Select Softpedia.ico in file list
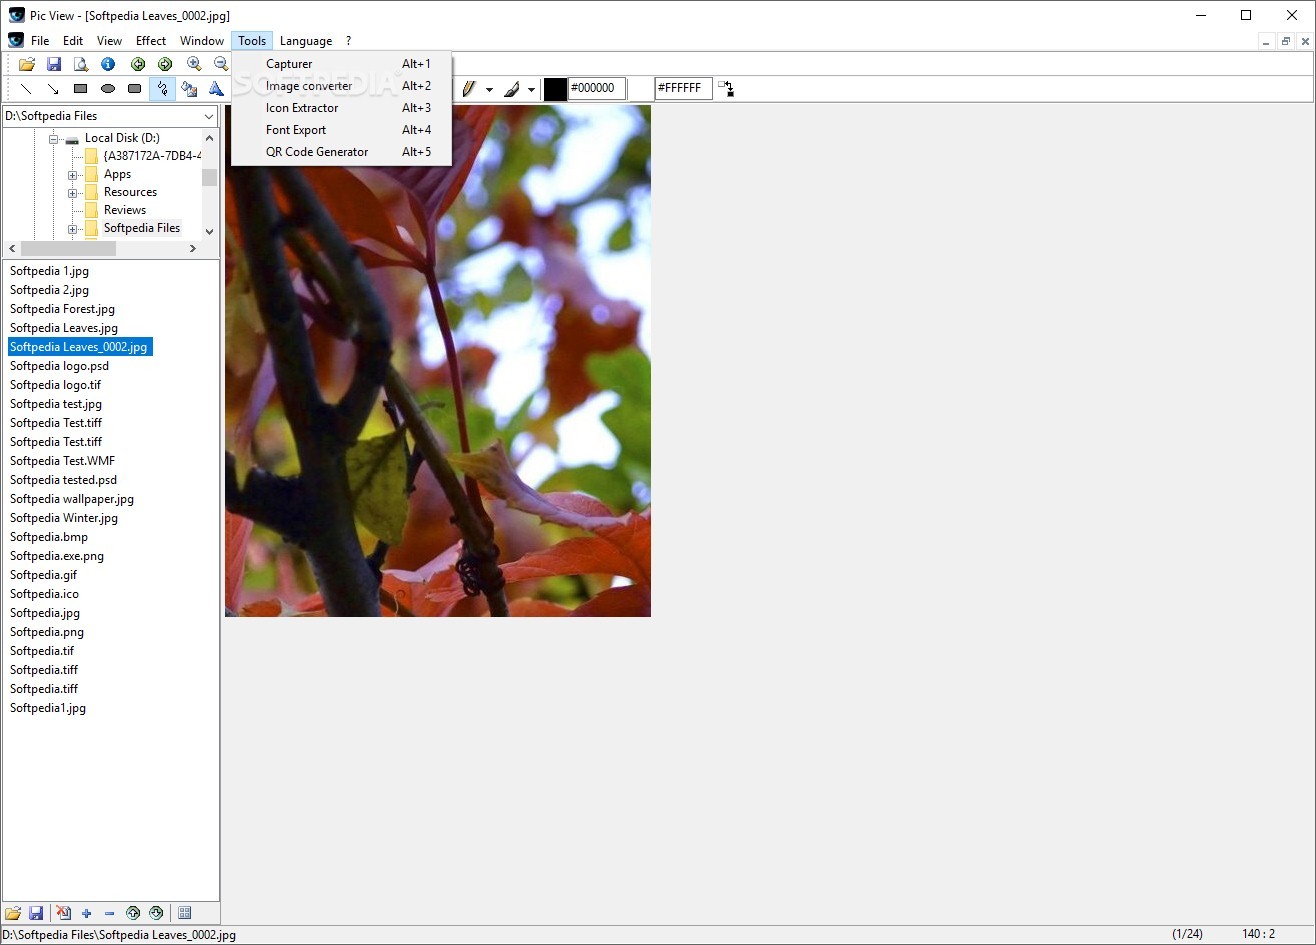 tap(44, 594)
